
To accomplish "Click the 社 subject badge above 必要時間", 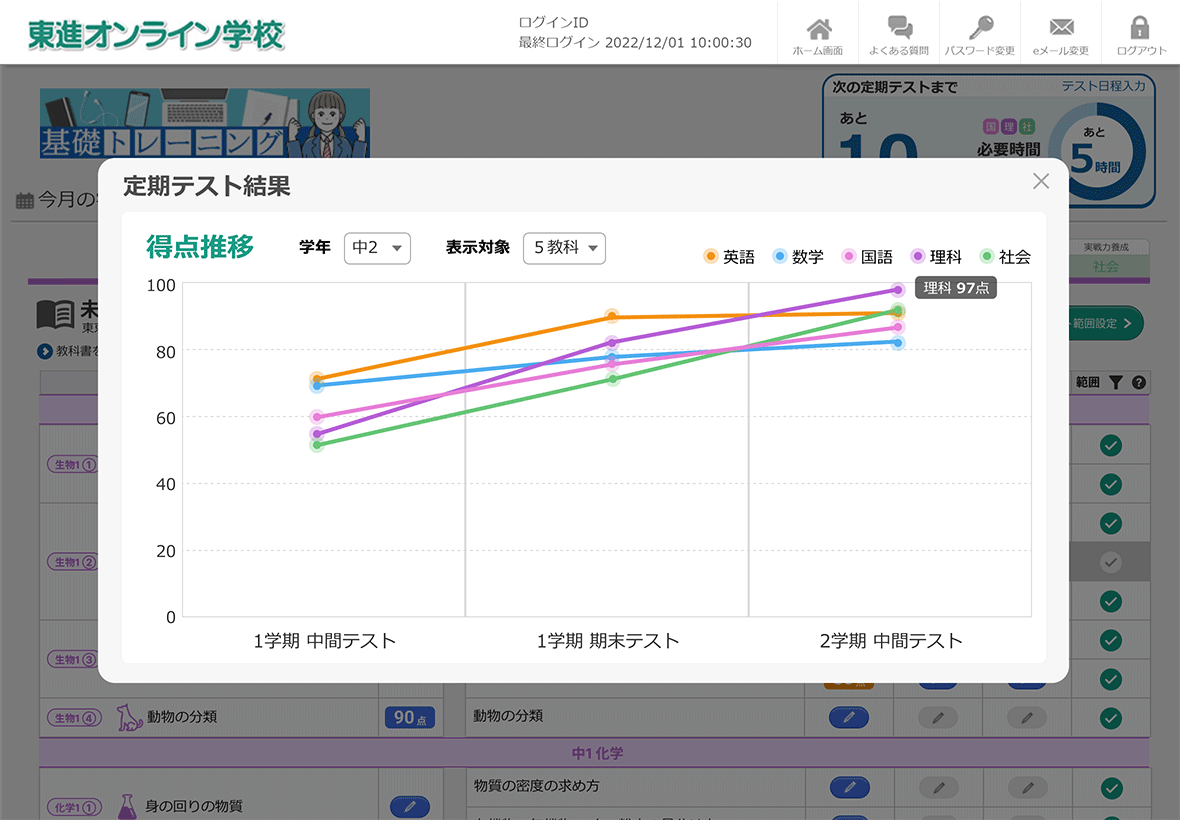I will (1026, 127).
